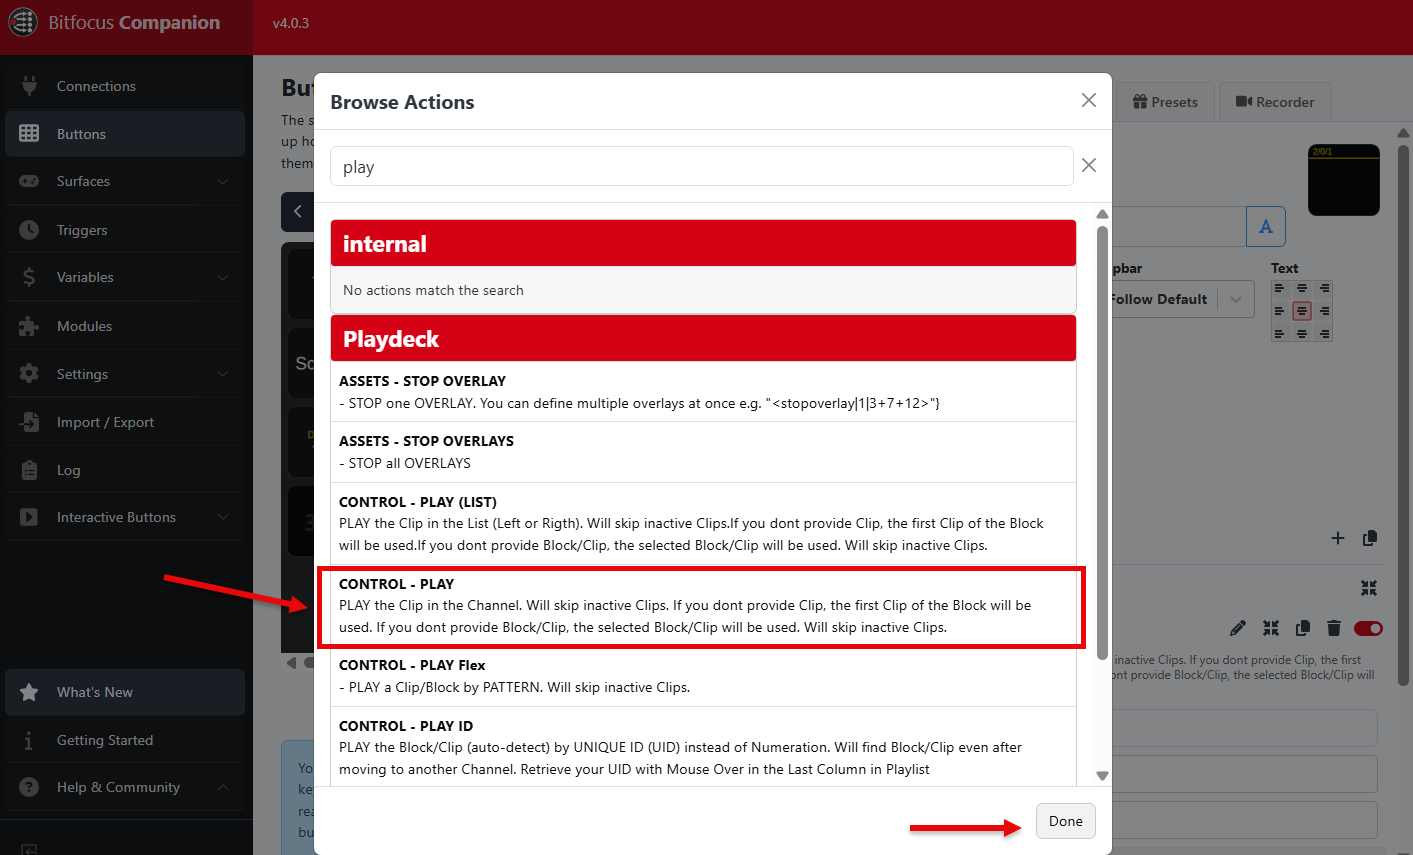Image resolution: width=1413 pixels, height=855 pixels.
Task: Click the Done button
Action: (x=1065, y=821)
